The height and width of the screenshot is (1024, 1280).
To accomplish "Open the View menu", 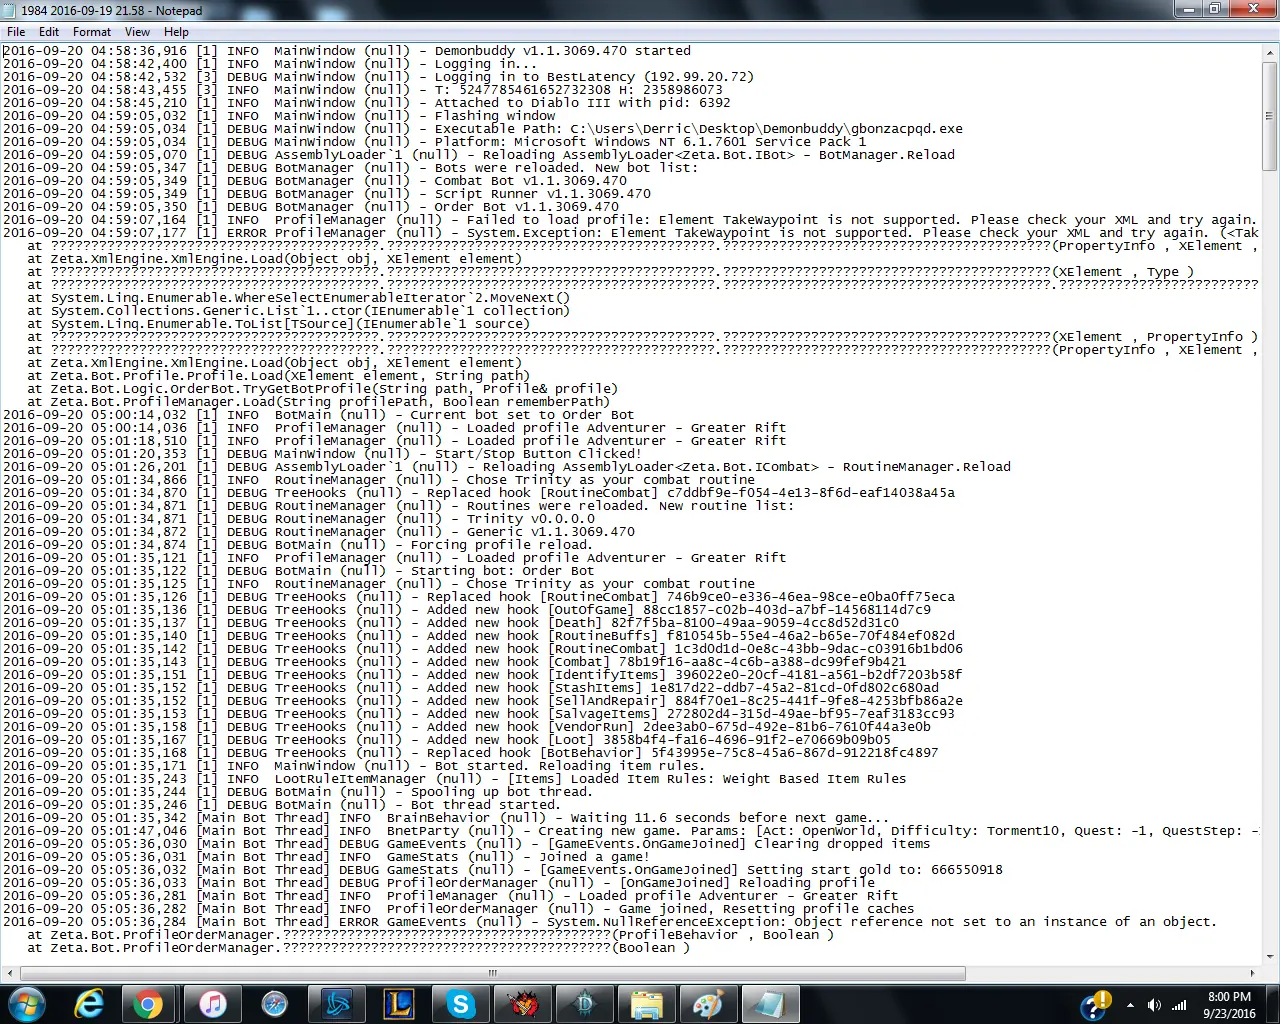I will [x=138, y=32].
